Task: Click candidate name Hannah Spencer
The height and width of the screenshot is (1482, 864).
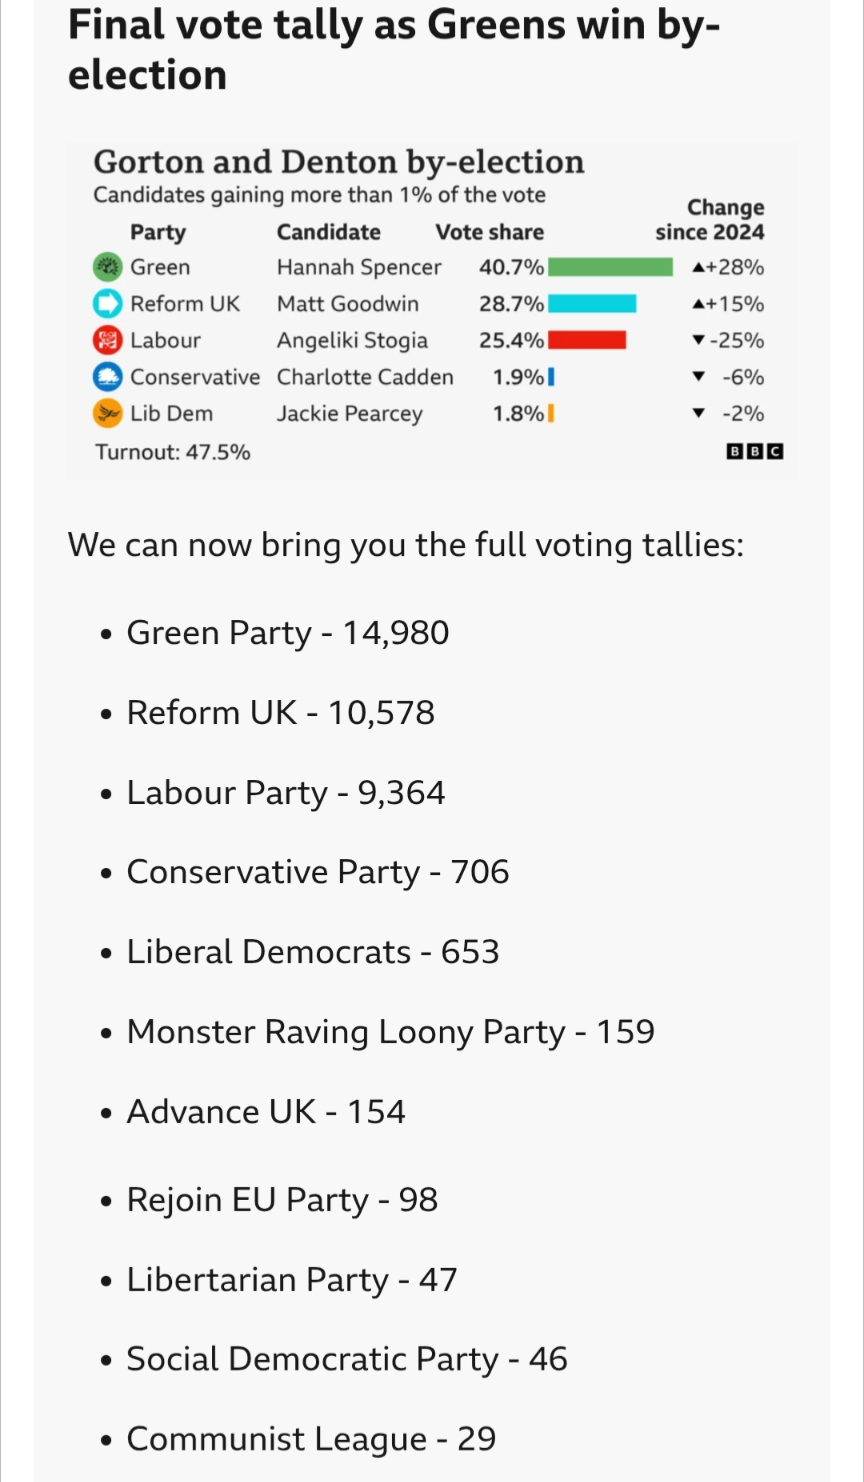Action: pyautogui.click(x=359, y=268)
